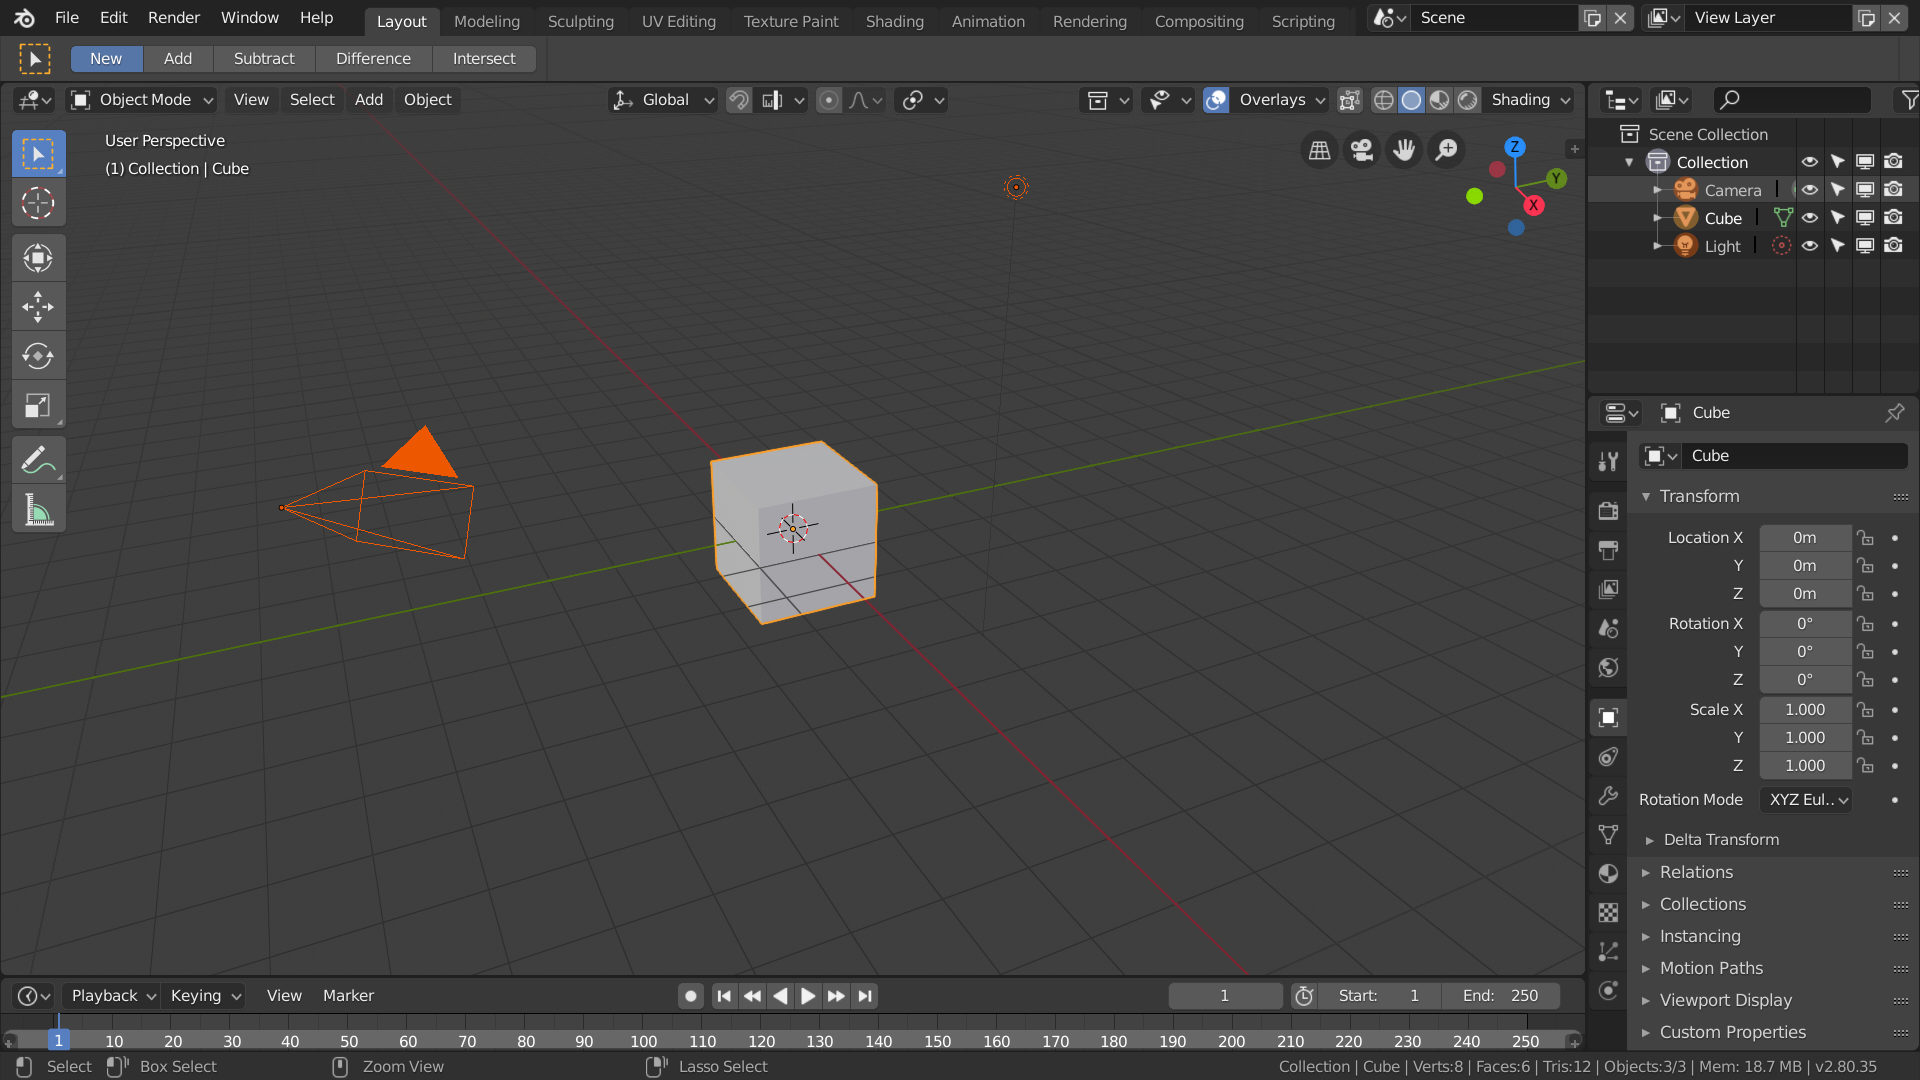Play the animation forward
The width and height of the screenshot is (1920, 1080).
pos(808,996)
